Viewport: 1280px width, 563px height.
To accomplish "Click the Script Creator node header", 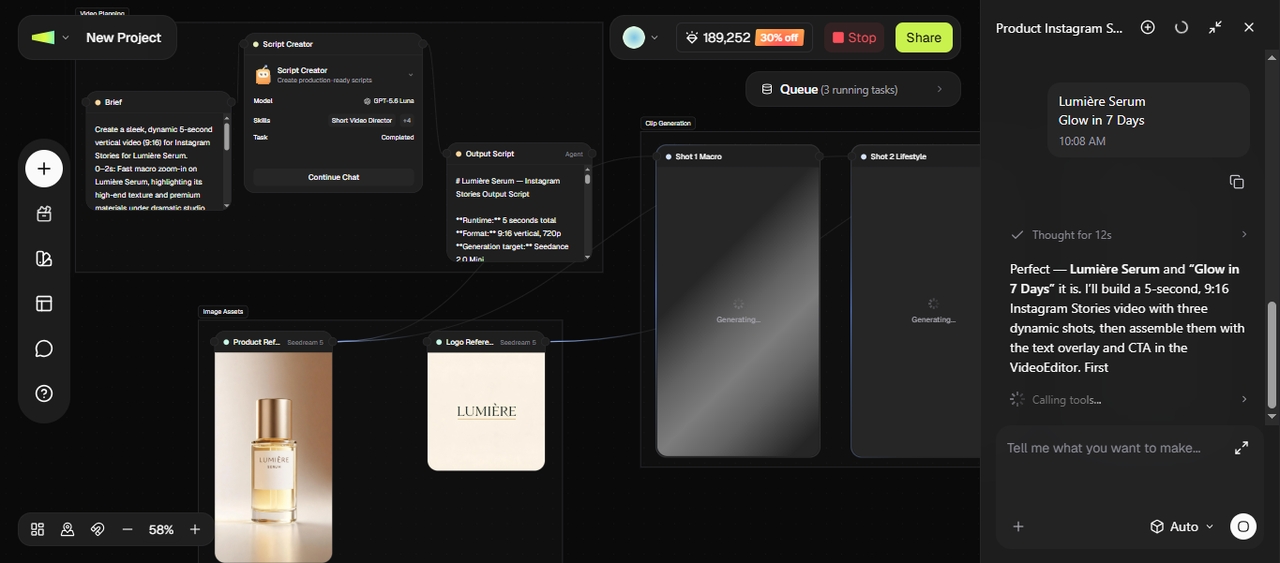I will (335, 44).
